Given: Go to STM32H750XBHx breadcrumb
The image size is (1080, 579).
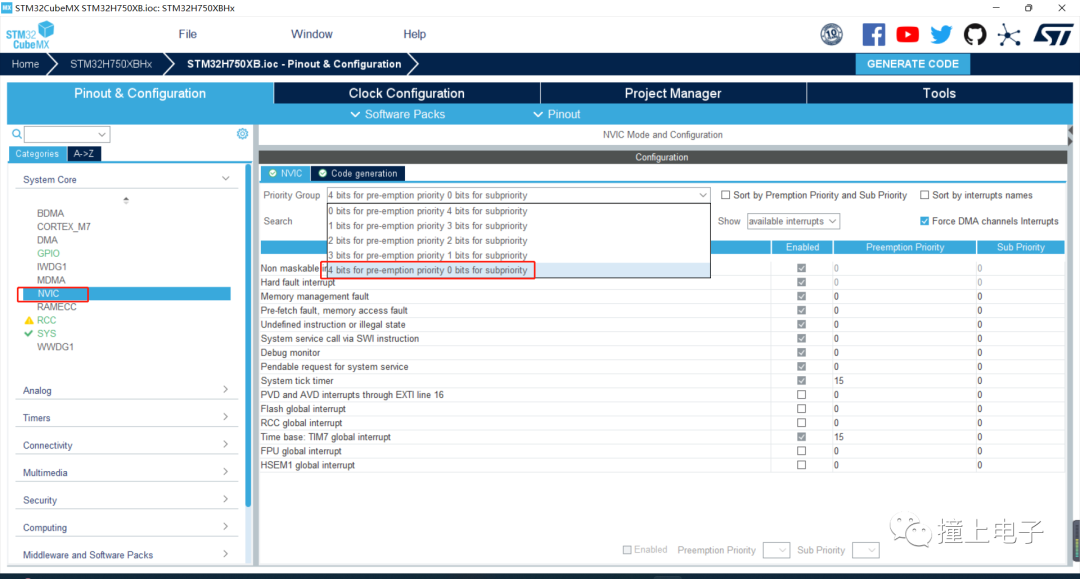Looking at the screenshot, I should pyautogui.click(x=111, y=64).
